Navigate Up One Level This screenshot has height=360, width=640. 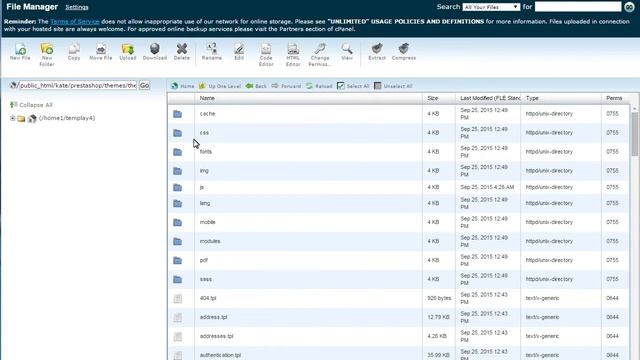pyautogui.click(x=220, y=86)
